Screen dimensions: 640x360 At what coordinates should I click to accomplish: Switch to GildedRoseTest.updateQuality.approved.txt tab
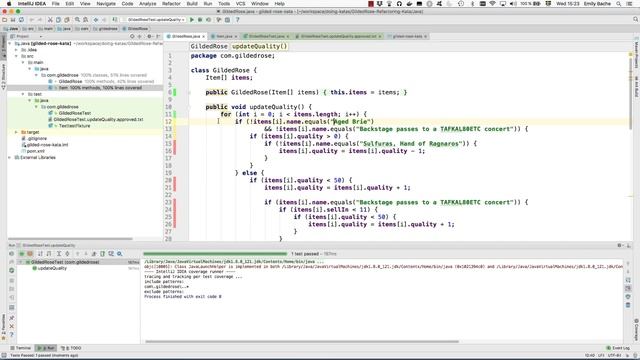click(x=338, y=36)
